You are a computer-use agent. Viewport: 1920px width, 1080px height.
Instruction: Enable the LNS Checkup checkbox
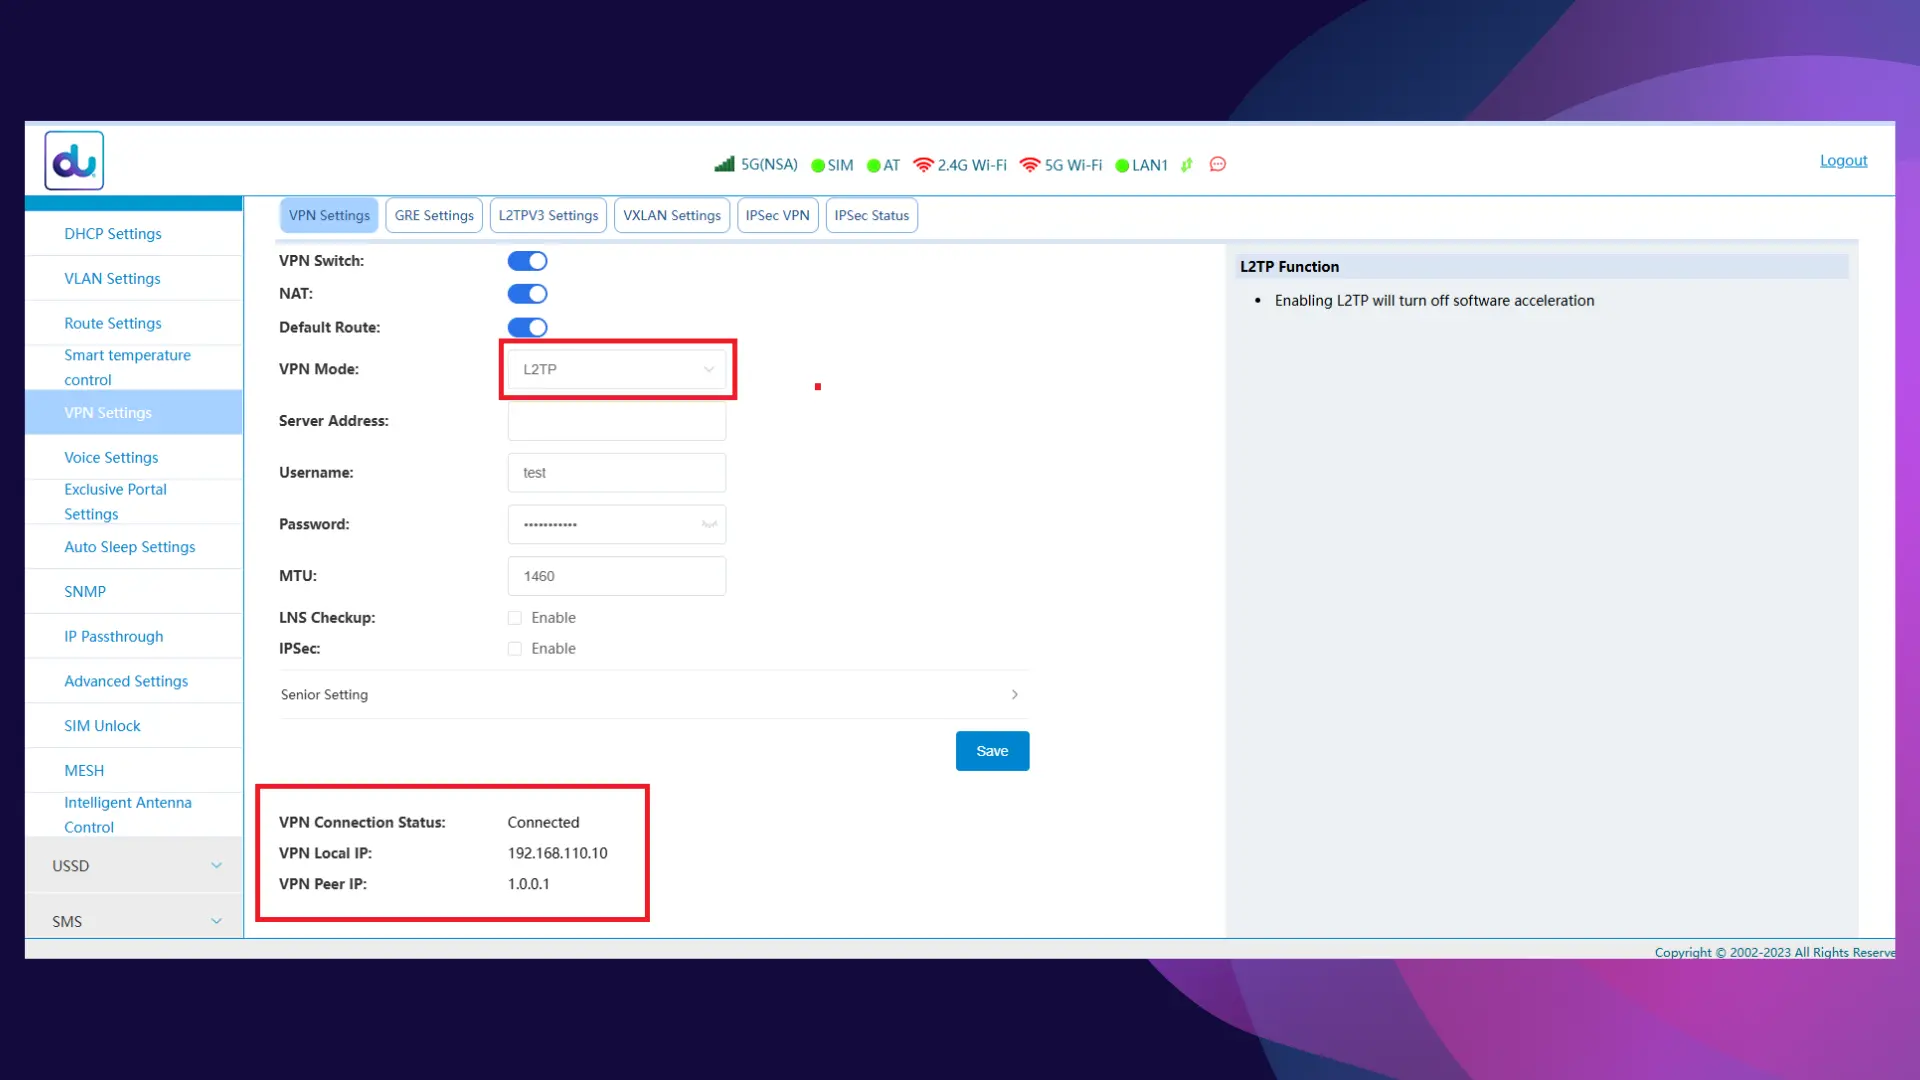(515, 618)
